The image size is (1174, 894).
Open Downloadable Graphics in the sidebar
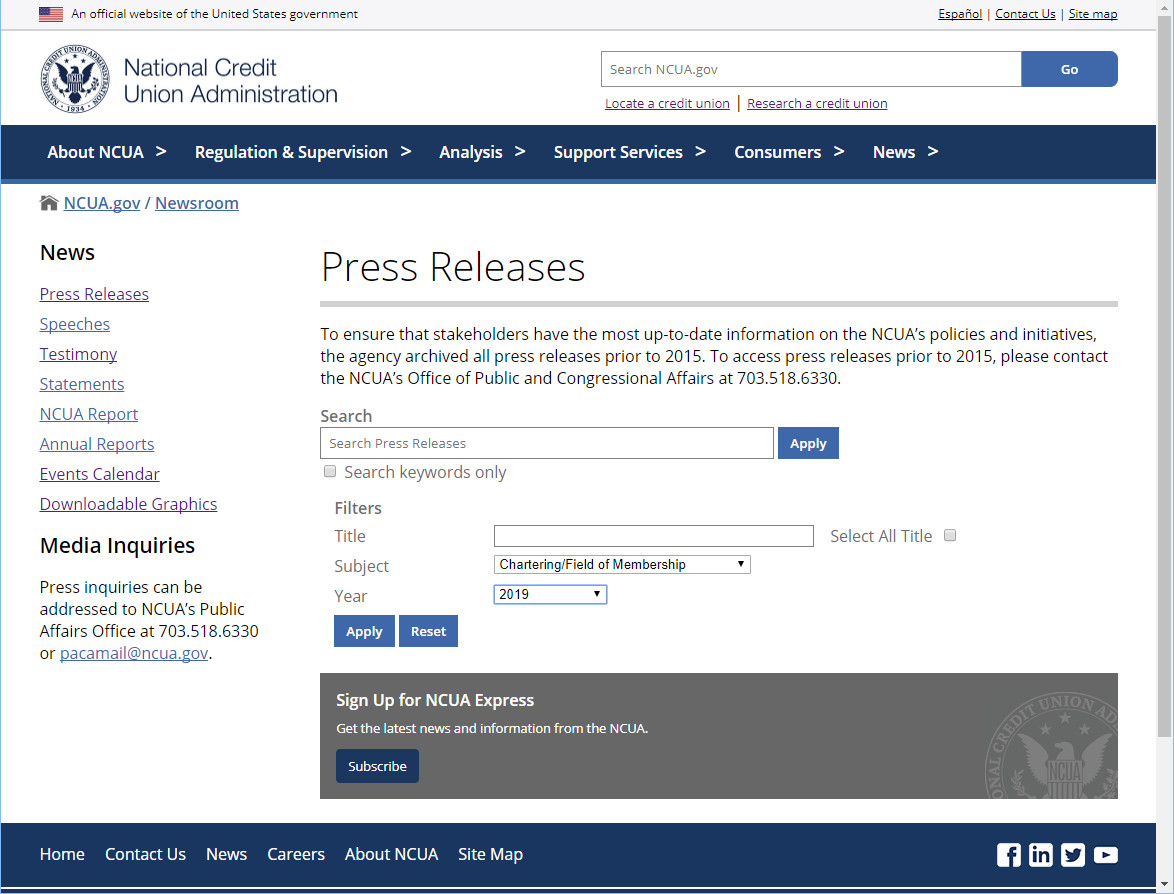[128, 504]
